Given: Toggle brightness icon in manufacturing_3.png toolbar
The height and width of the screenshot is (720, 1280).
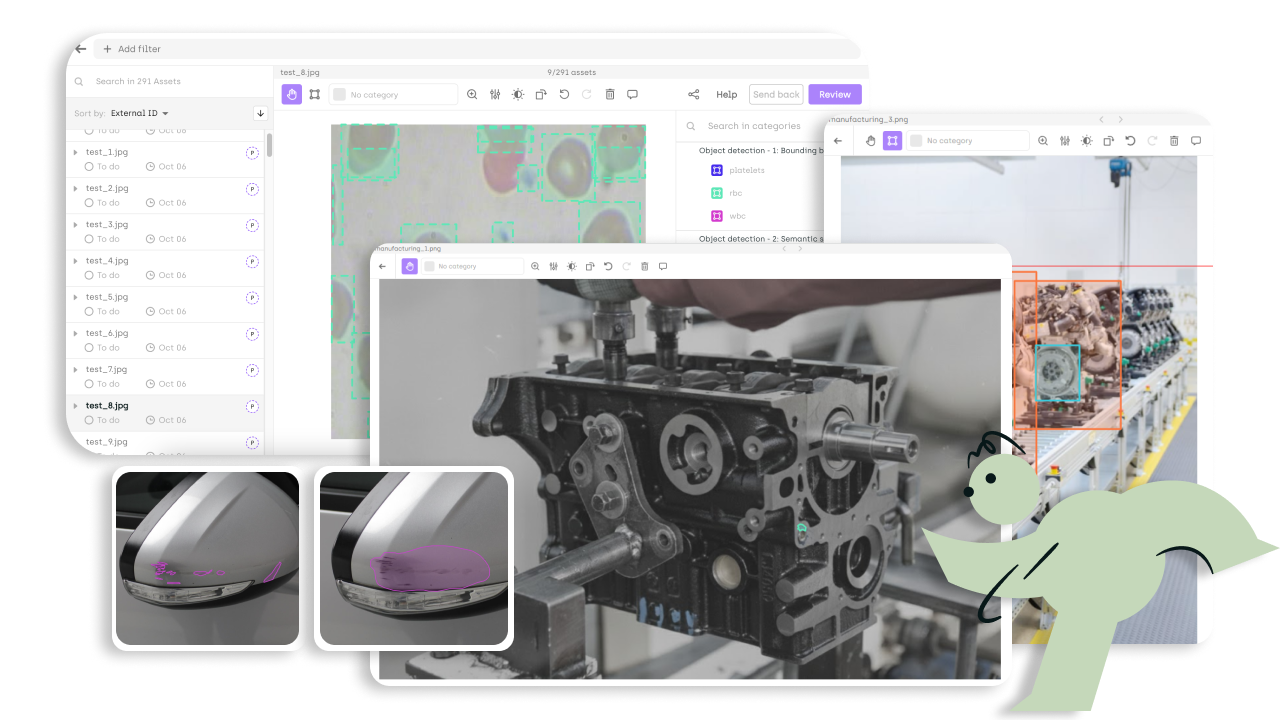Looking at the screenshot, I should coord(1086,141).
